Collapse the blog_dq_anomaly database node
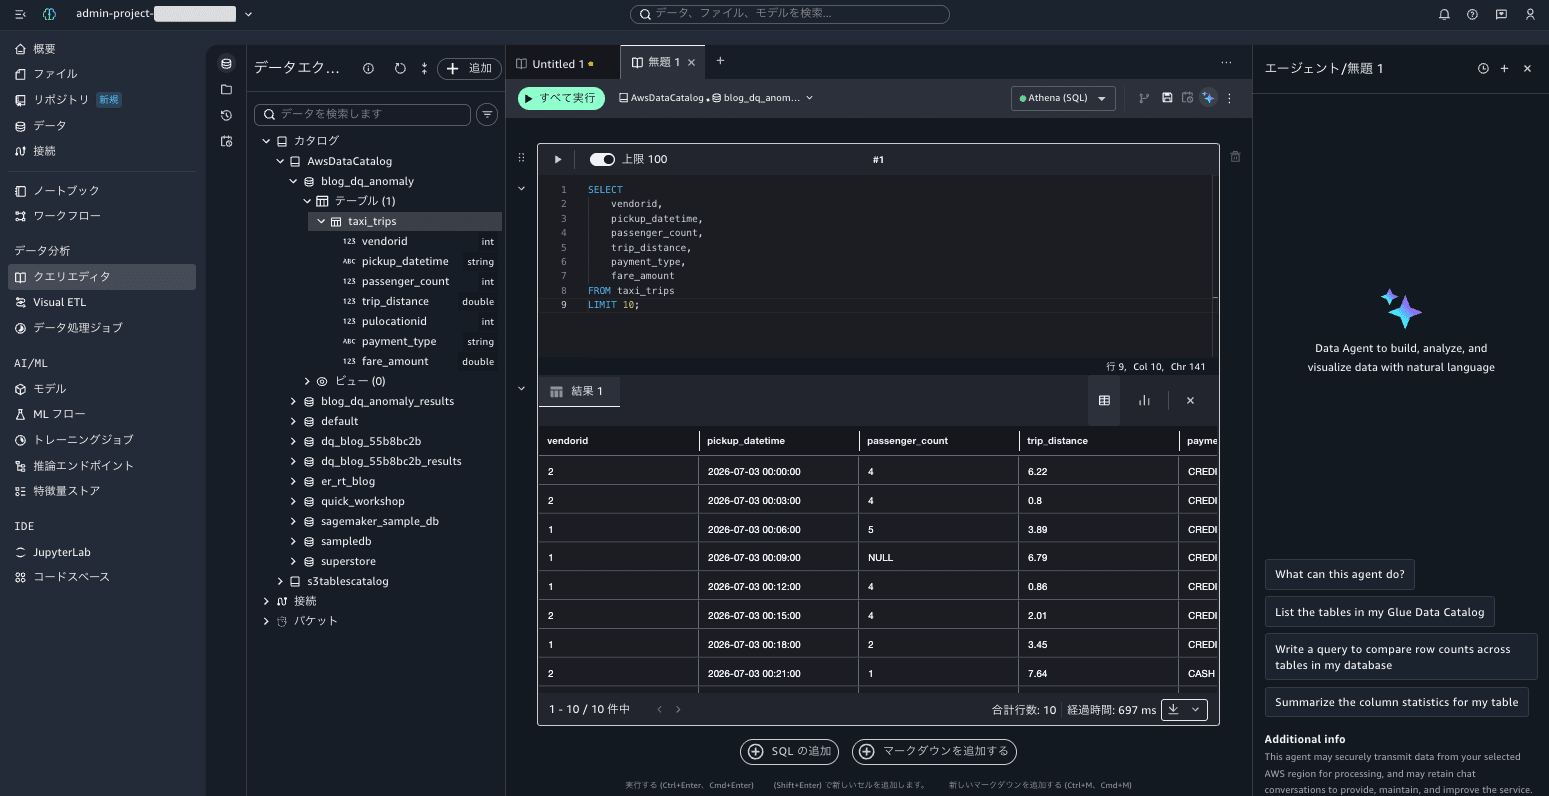Screen dimensions: 1549x796 (x=293, y=181)
